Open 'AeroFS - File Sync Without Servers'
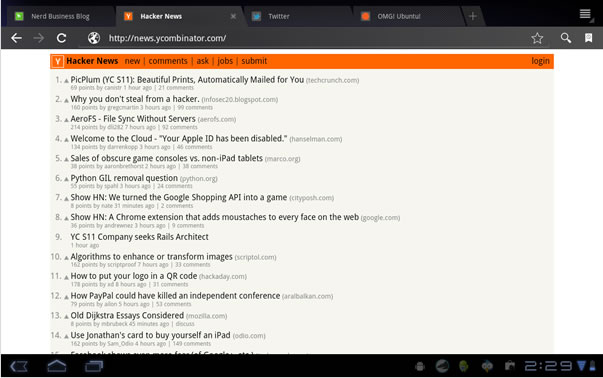The image size is (603, 378). pos(133,119)
